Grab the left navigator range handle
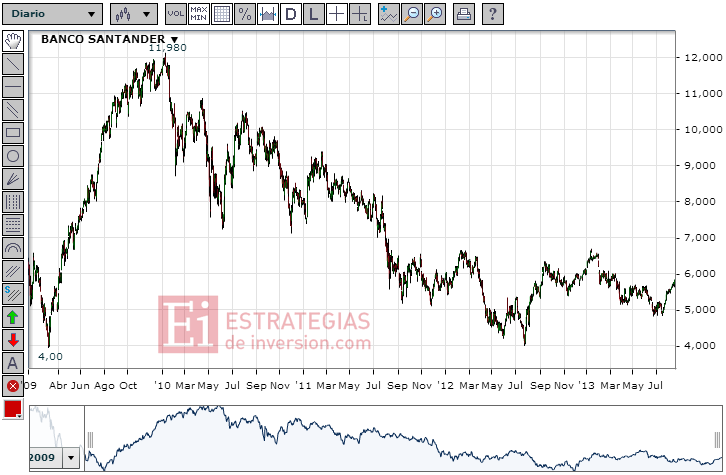 (x=90, y=440)
